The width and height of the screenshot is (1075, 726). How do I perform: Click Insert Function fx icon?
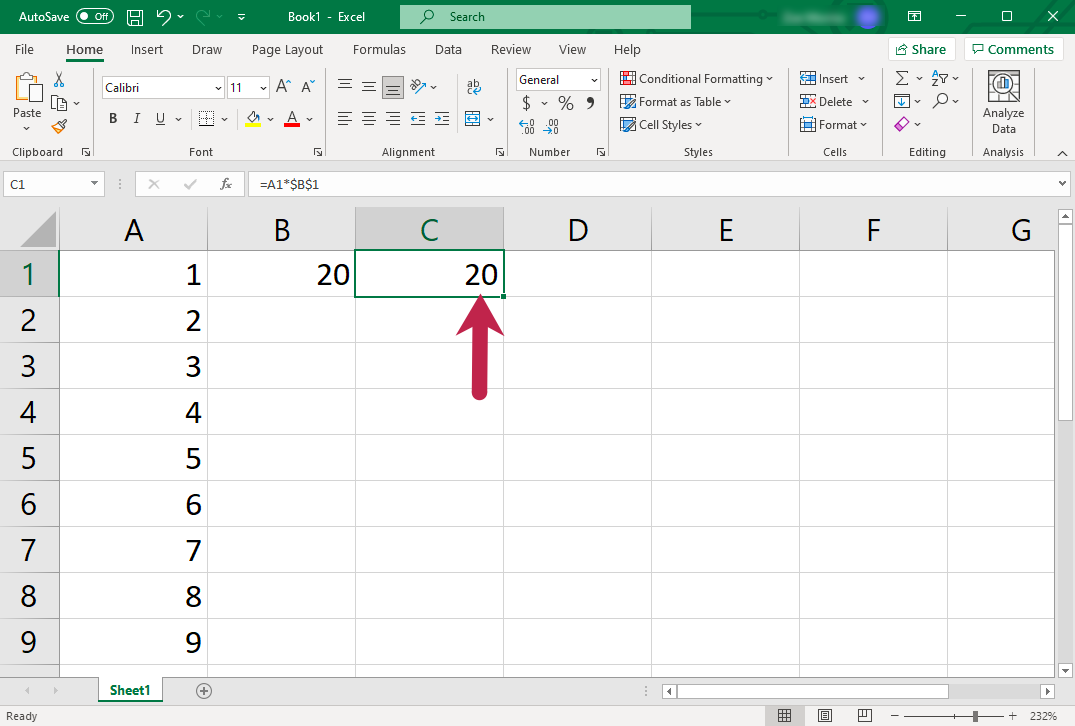[226, 184]
